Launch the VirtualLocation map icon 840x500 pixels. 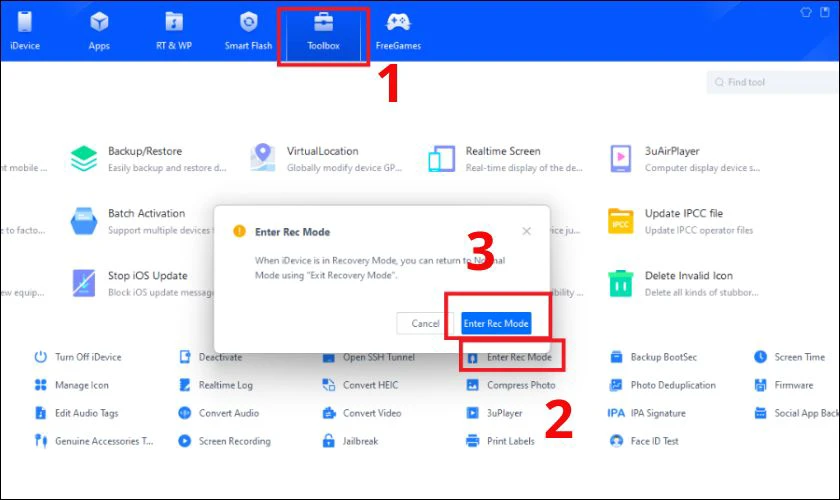(x=262, y=158)
